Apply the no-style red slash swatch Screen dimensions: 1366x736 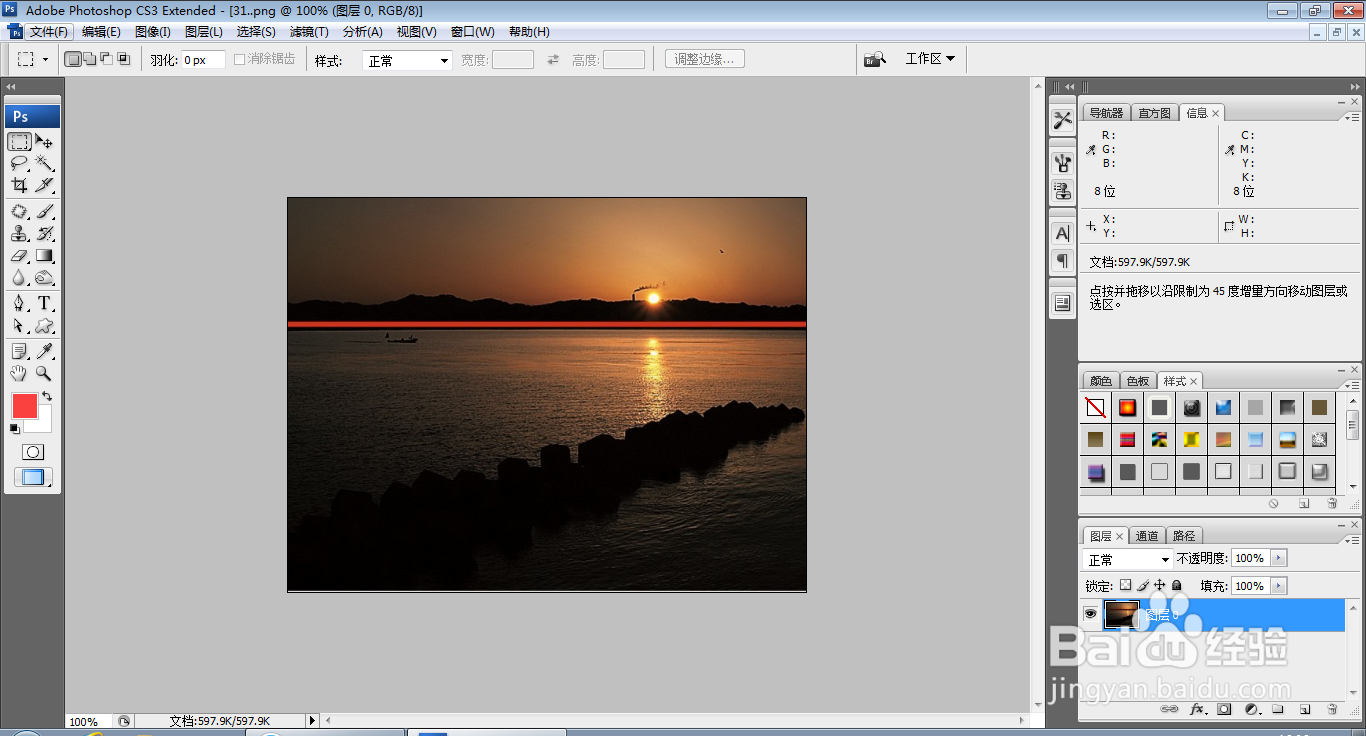[x=1095, y=407]
